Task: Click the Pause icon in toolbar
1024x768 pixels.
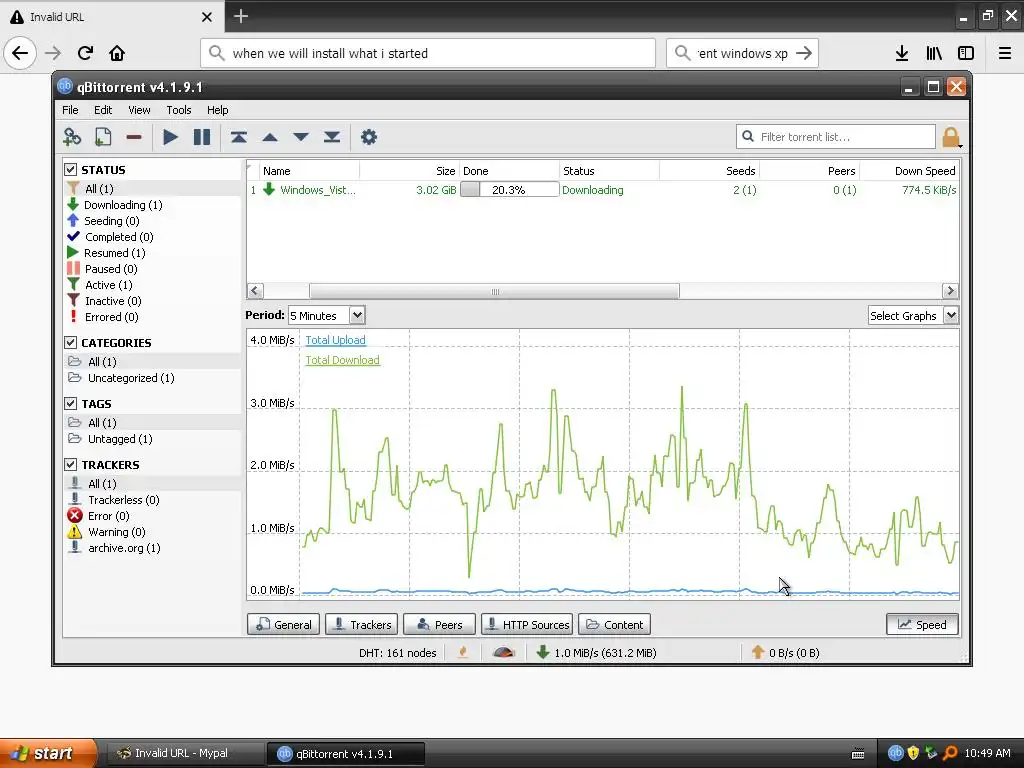Action: (x=202, y=137)
